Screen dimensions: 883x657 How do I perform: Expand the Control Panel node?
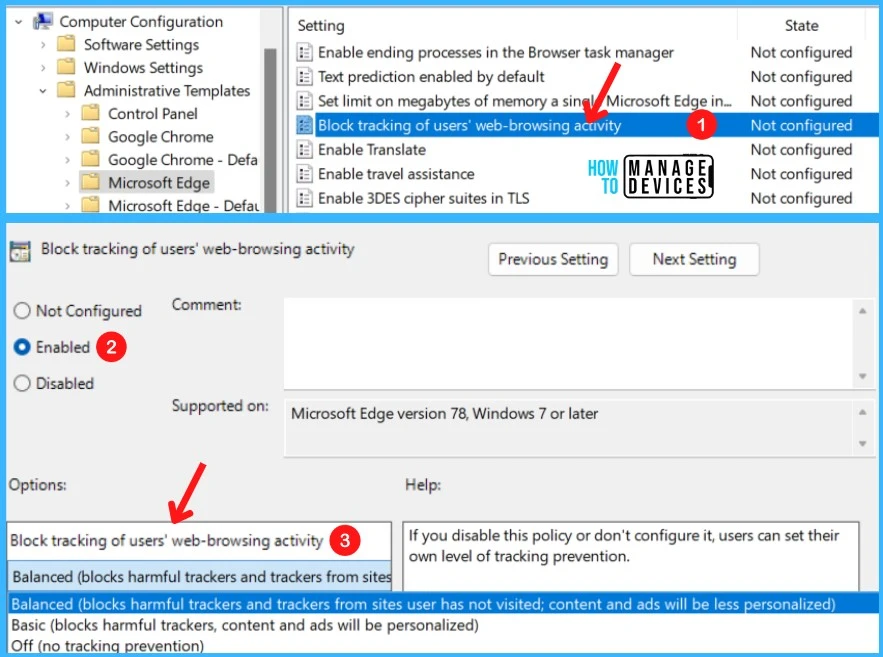coord(68,114)
